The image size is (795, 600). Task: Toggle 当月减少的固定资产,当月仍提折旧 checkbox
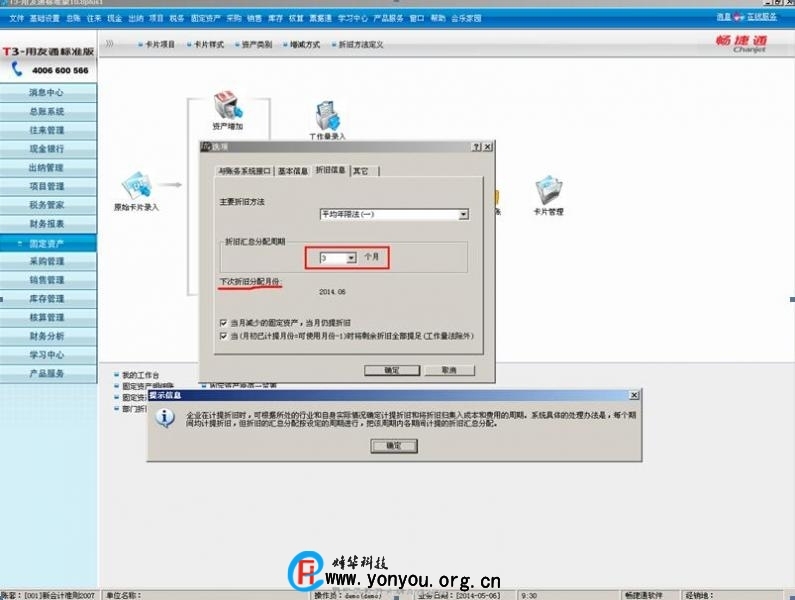tap(223, 323)
